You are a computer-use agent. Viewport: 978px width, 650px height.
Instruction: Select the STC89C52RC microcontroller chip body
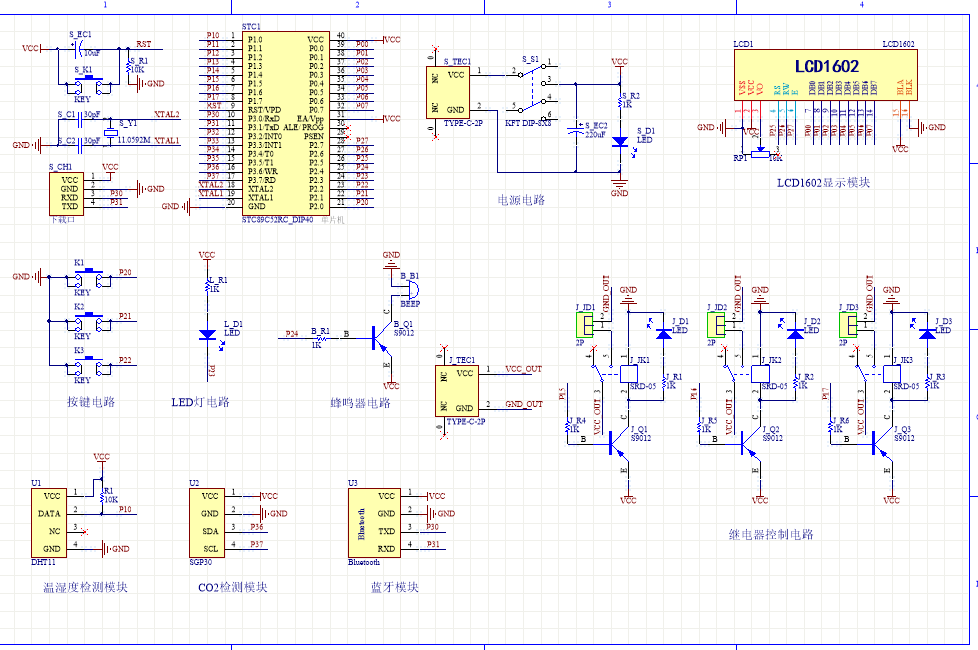coord(286,123)
